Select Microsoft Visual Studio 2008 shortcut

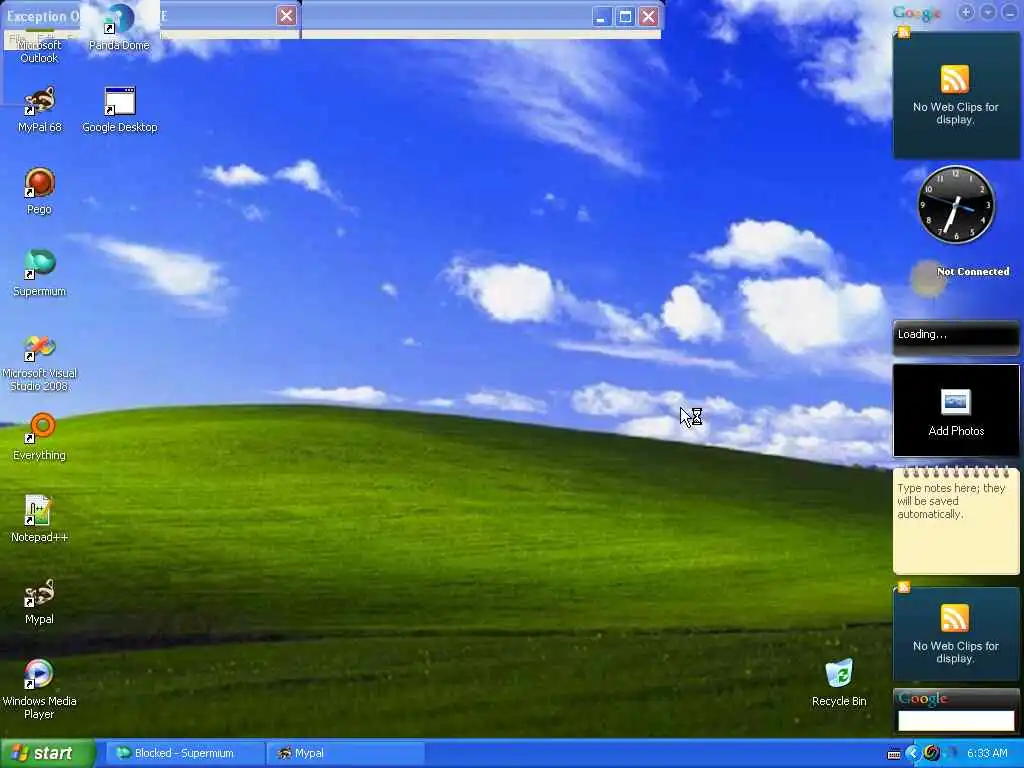pyautogui.click(x=39, y=362)
